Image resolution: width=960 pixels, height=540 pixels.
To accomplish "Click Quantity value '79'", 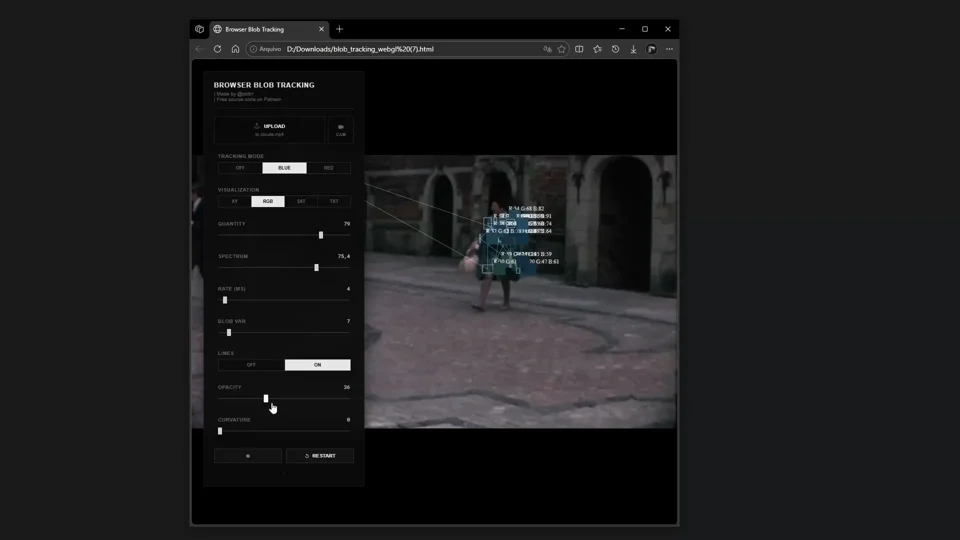I will click(347, 224).
